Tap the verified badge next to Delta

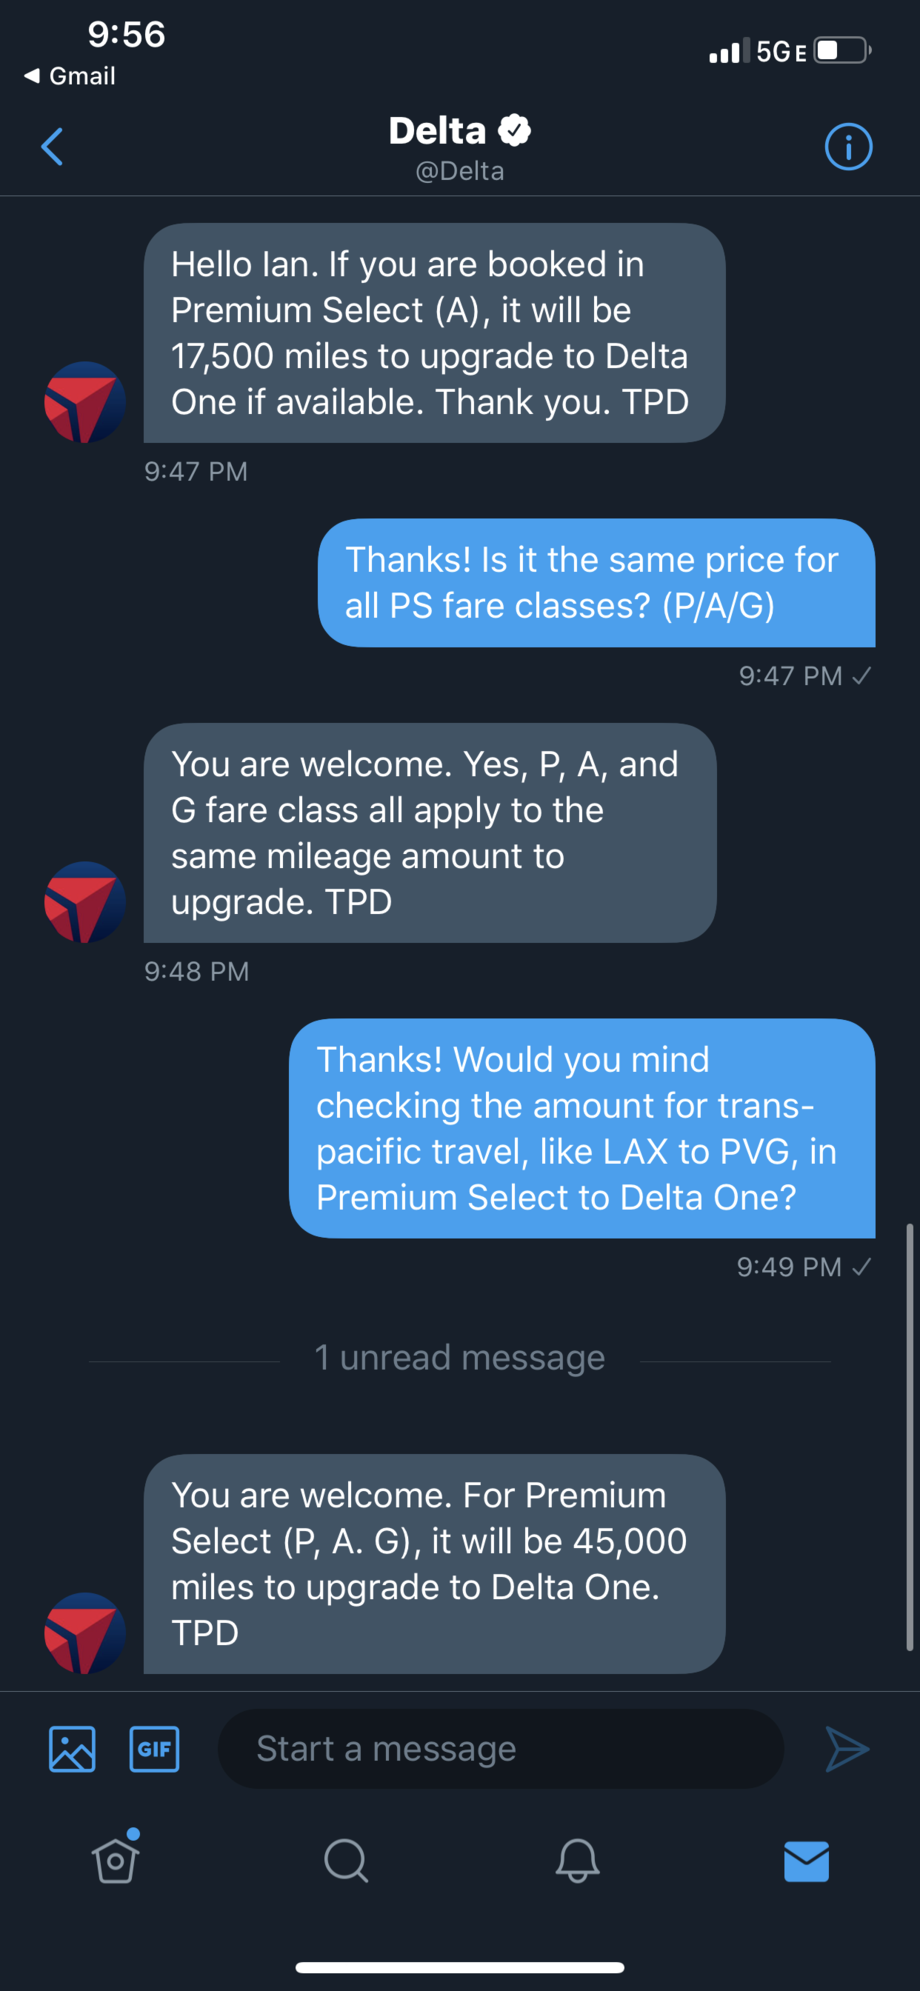(x=514, y=130)
